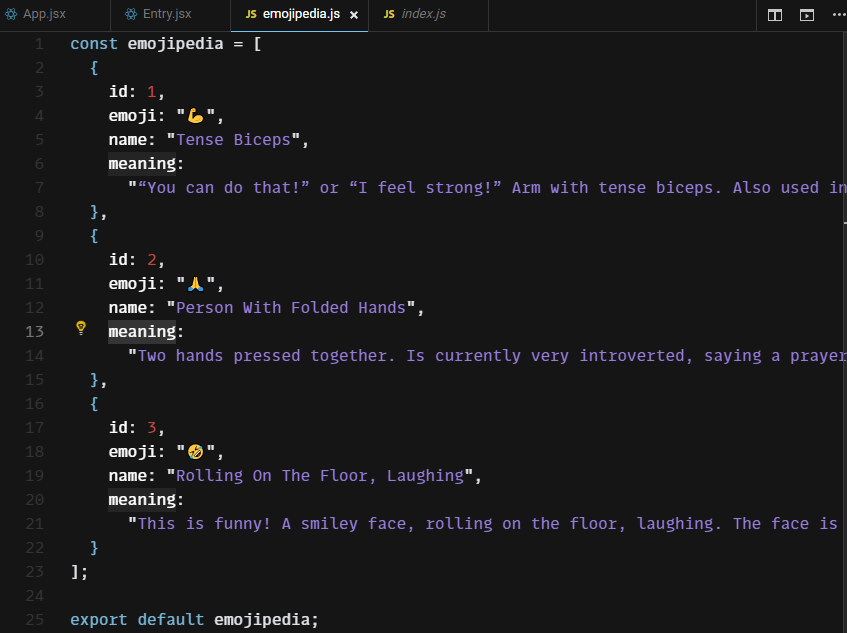Viewport: 847px width, 633px height.
Task: Click "Rolling On The Floor, Laughing" string
Action: point(320,476)
